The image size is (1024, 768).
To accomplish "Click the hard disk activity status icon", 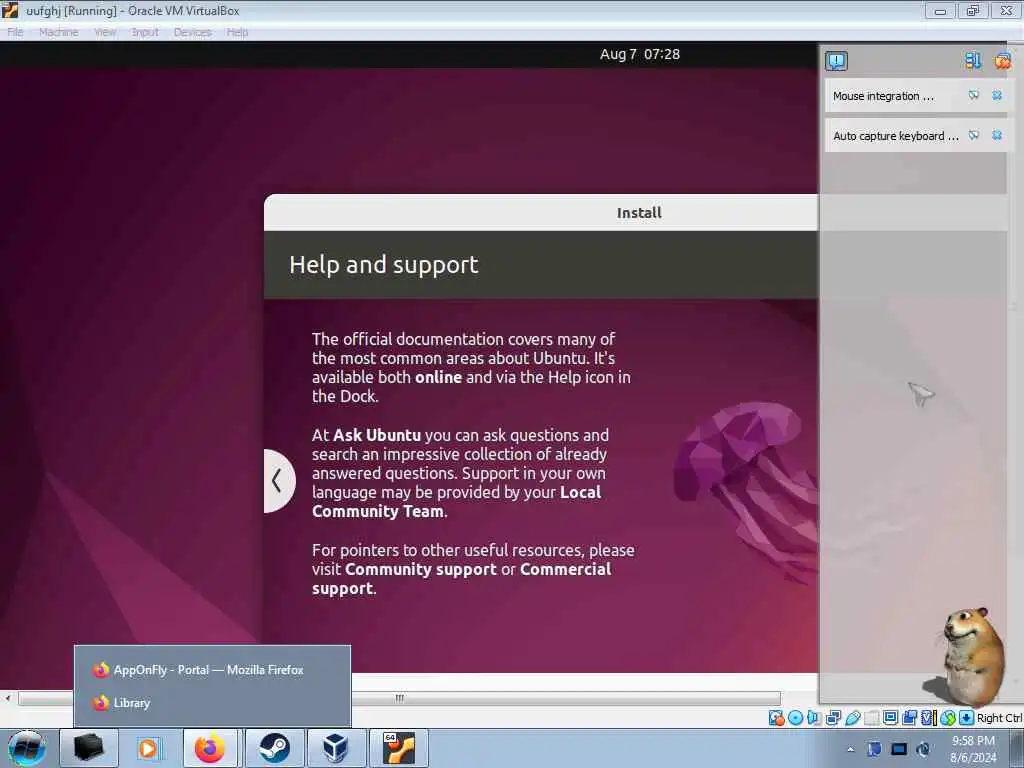I will (776, 718).
